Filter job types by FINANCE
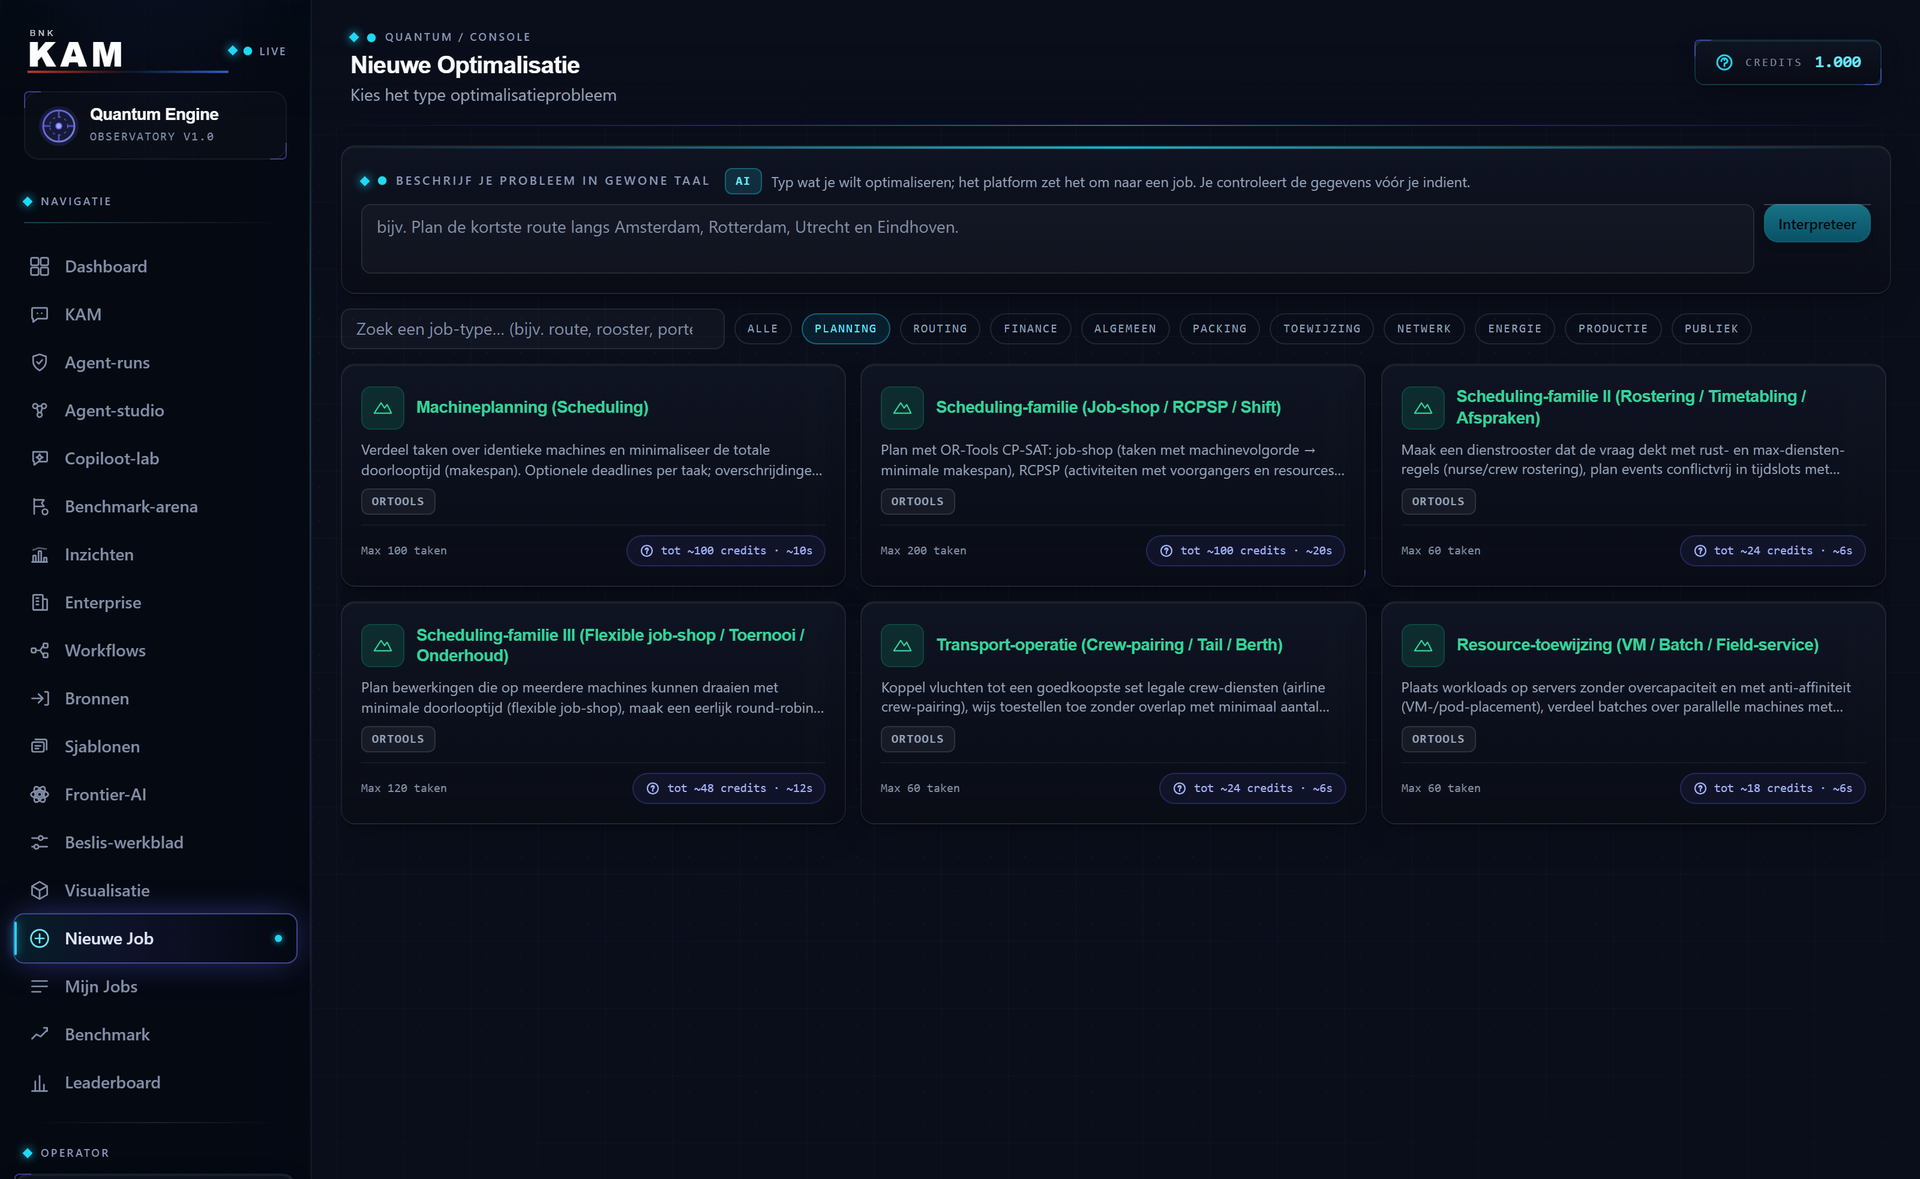1920x1179 pixels. point(1030,329)
